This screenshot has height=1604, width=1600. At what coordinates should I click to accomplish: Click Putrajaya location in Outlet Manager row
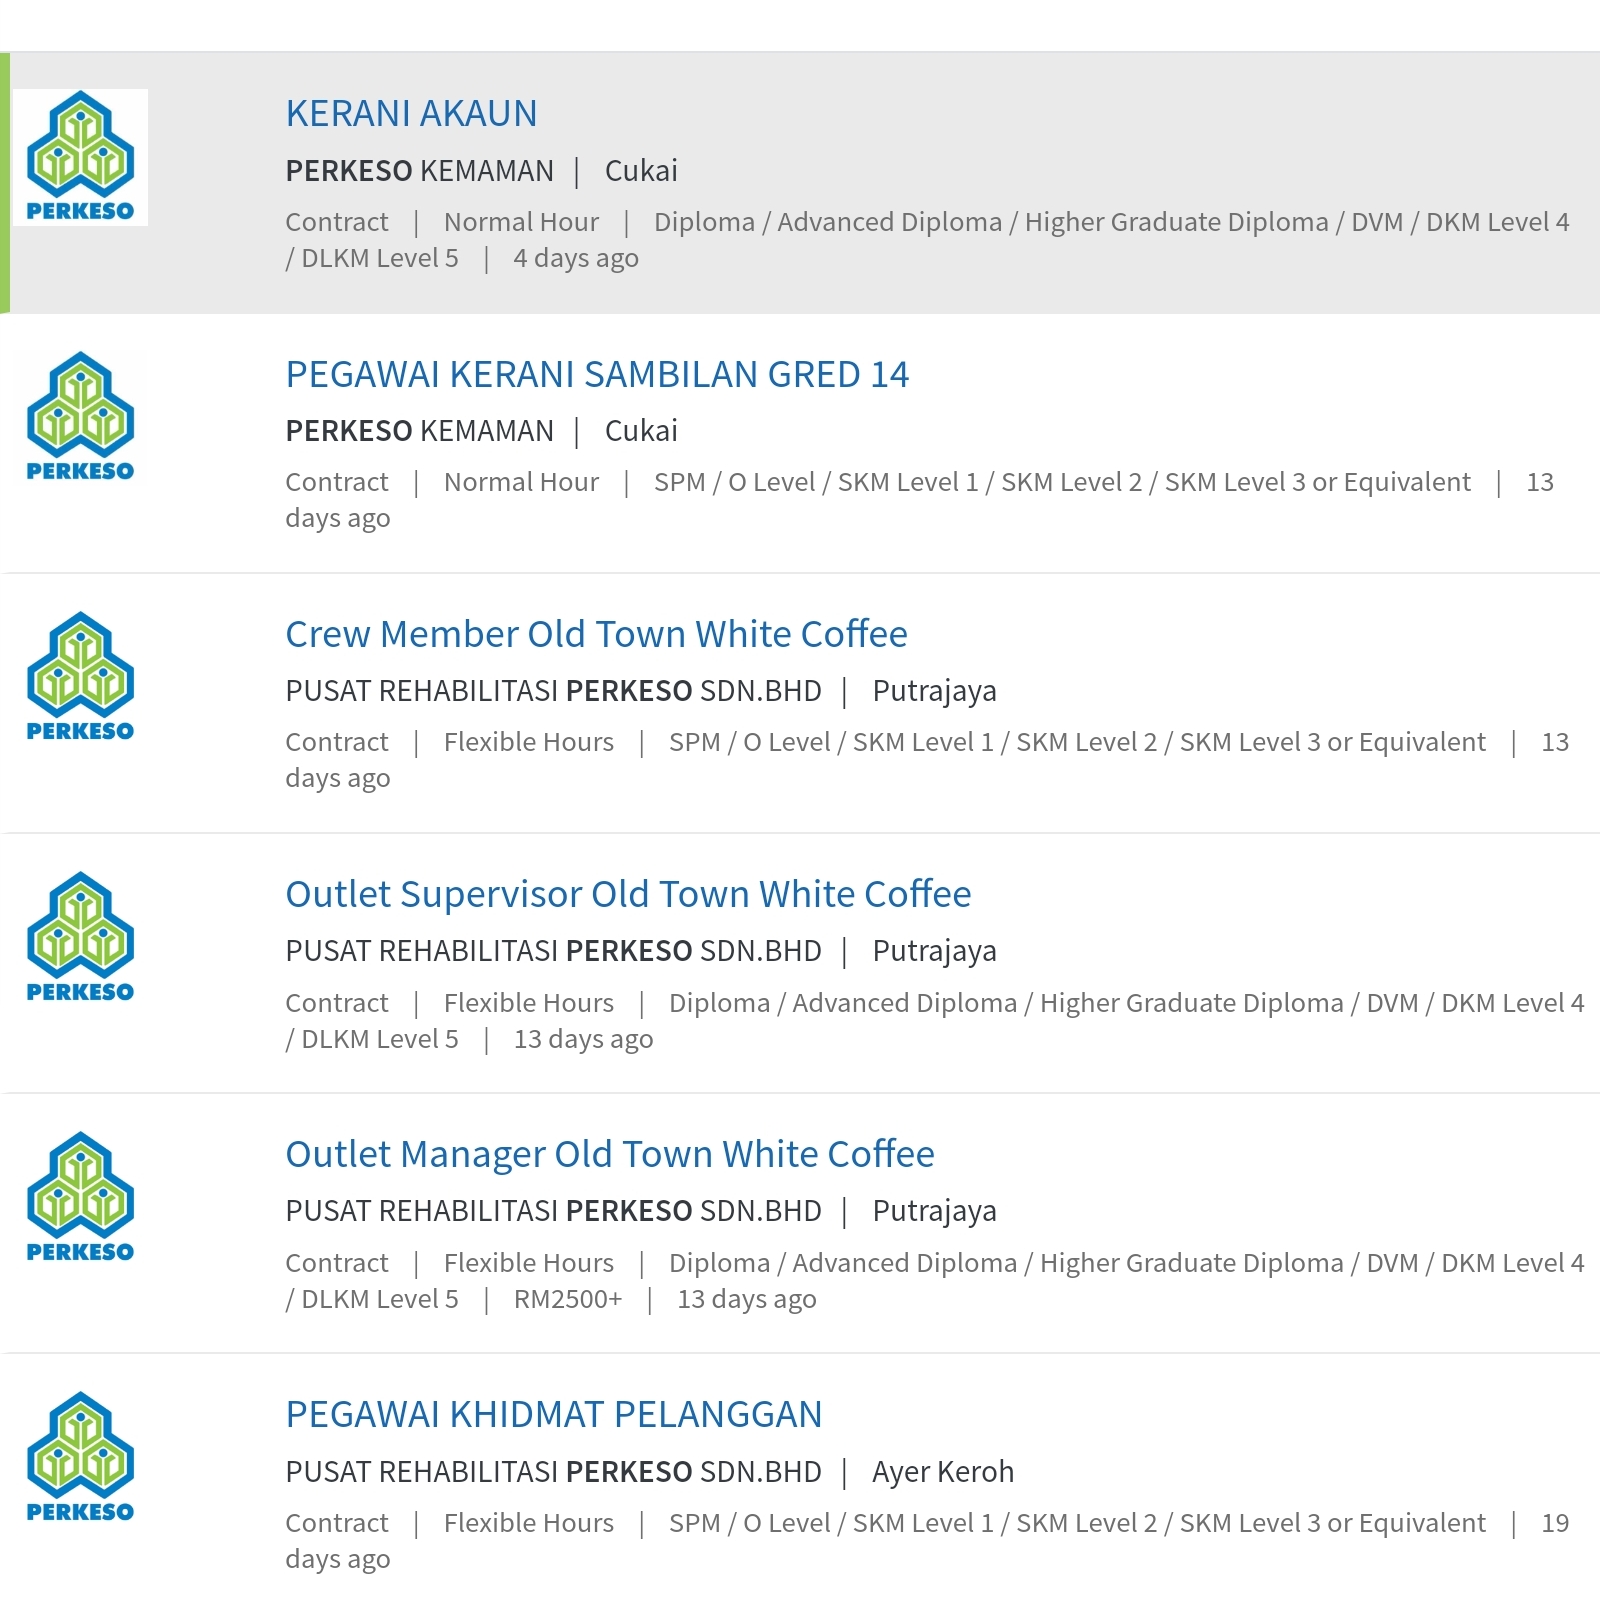point(934,1212)
